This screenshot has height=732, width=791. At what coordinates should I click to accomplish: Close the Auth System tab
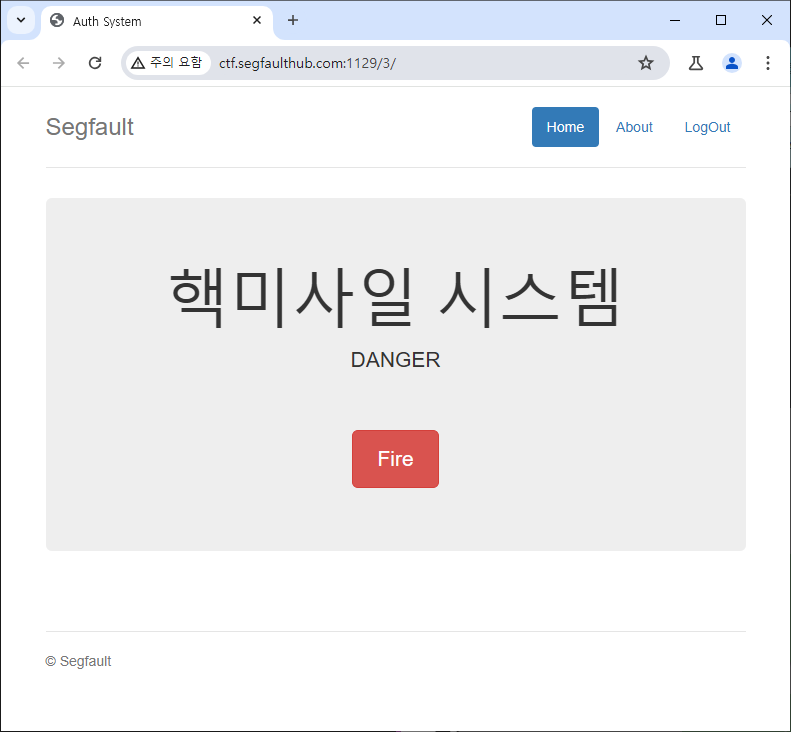click(257, 20)
